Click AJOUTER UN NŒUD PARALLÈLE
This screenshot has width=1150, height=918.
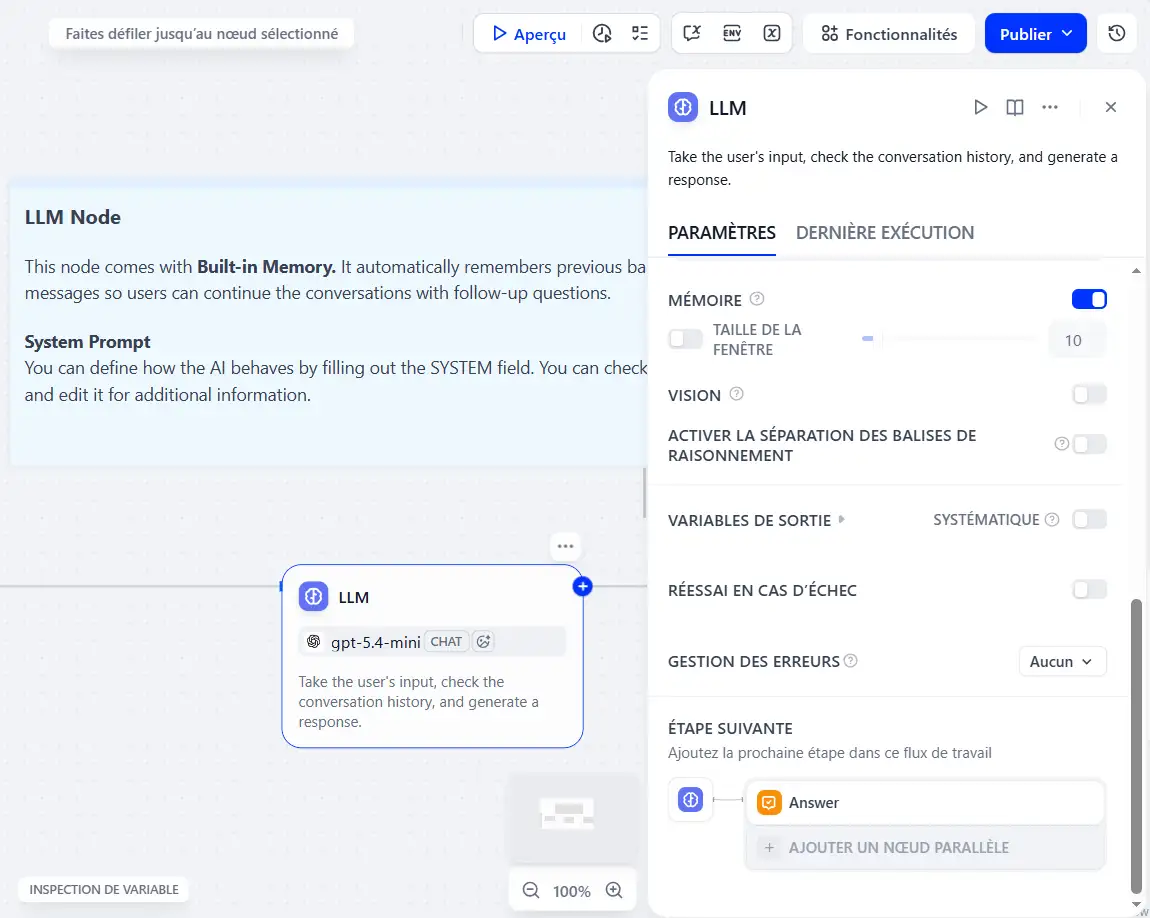[x=925, y=848]
